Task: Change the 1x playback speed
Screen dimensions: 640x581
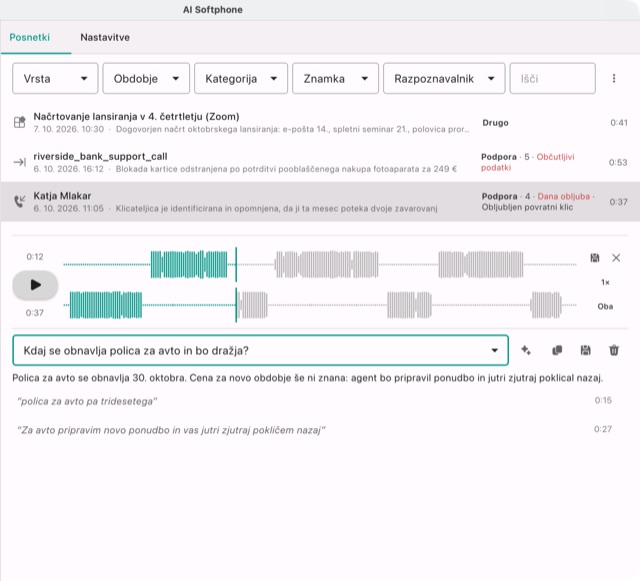Action: click(x=605, y=282)
